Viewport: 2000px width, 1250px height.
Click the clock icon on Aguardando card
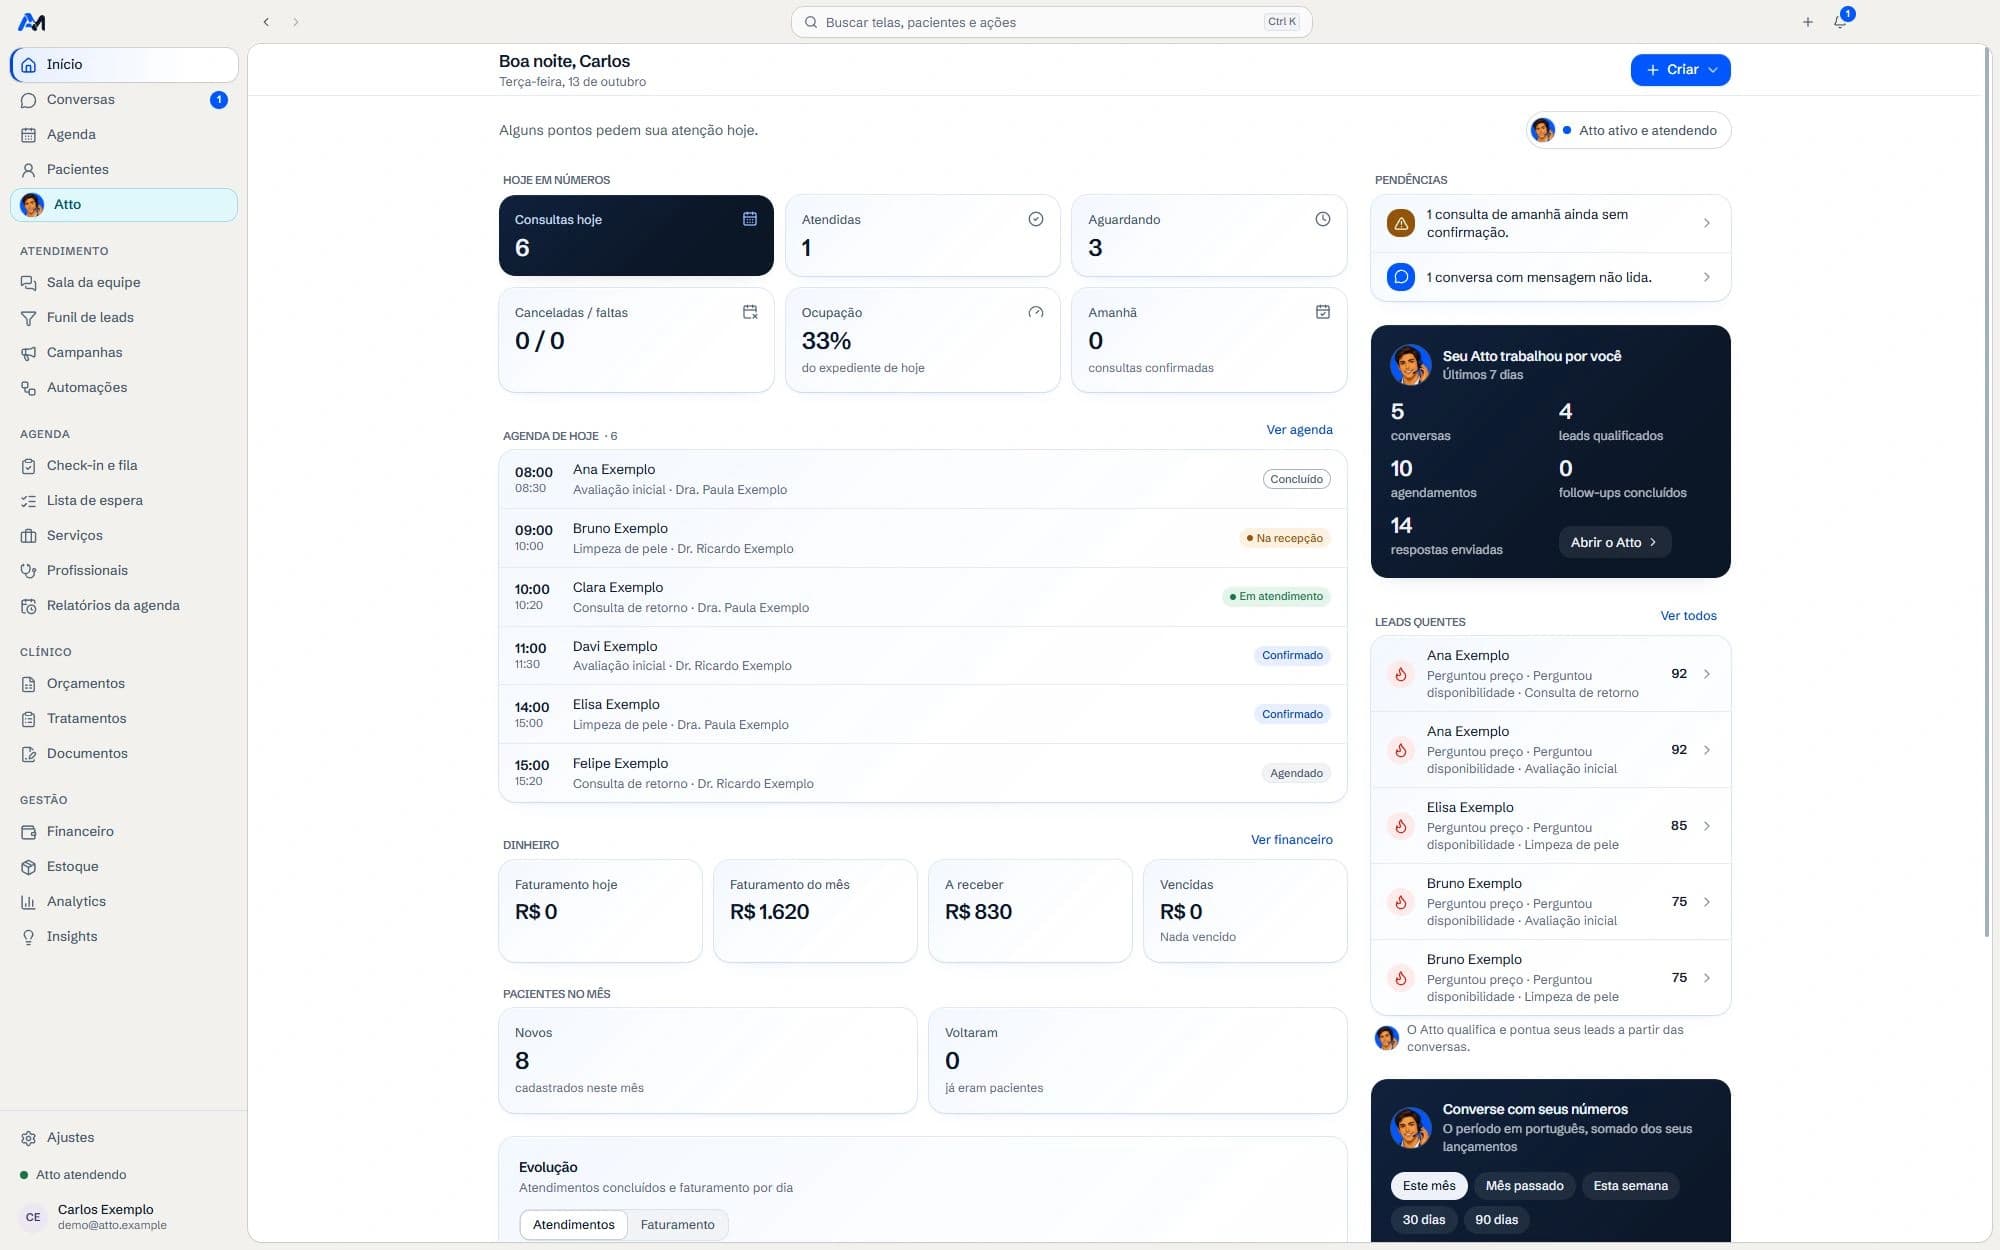coord(1322,219)
